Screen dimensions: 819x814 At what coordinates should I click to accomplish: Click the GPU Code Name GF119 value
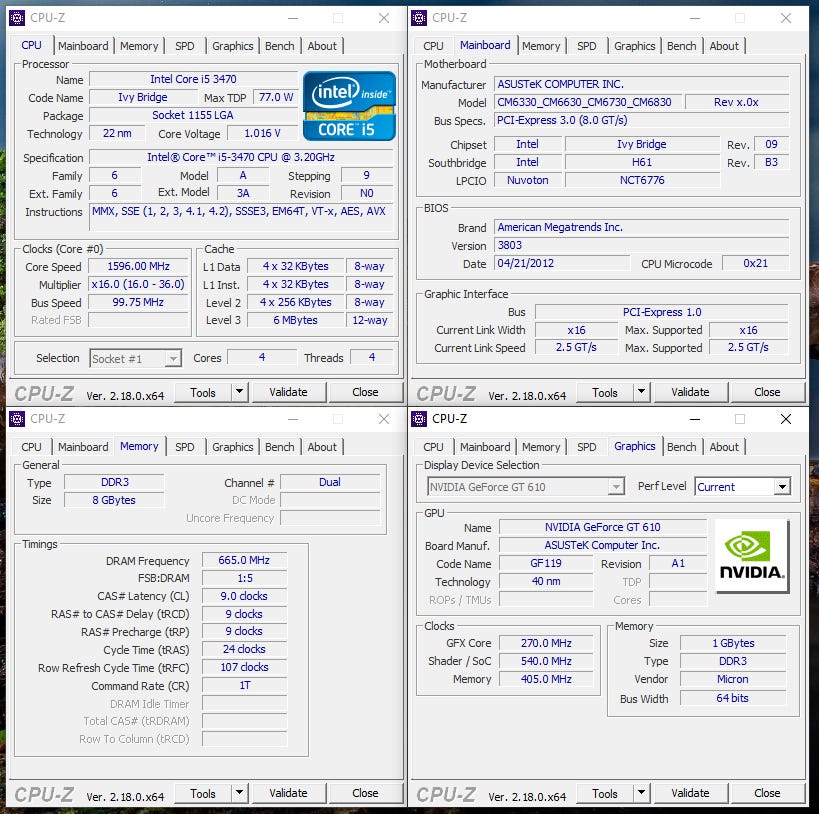546,563
